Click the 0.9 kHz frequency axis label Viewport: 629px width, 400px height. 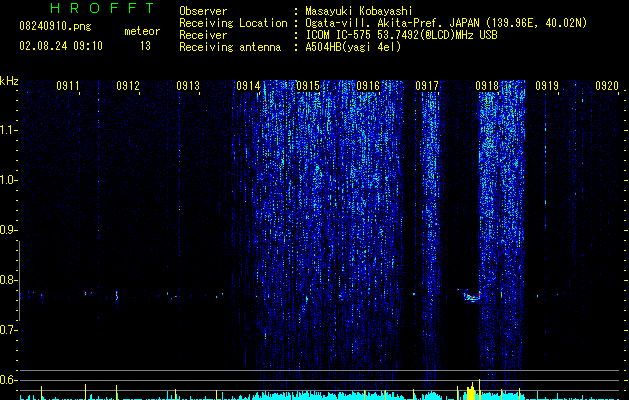point(8,230)
